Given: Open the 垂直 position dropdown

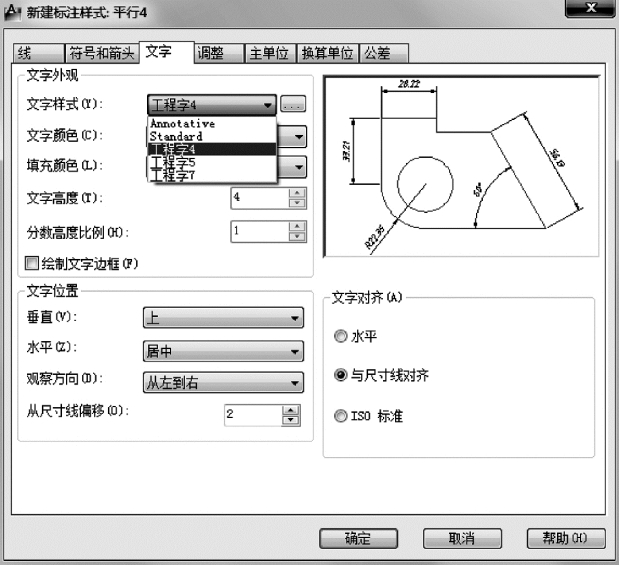Looking at the screenshot, I should point(224,319).
